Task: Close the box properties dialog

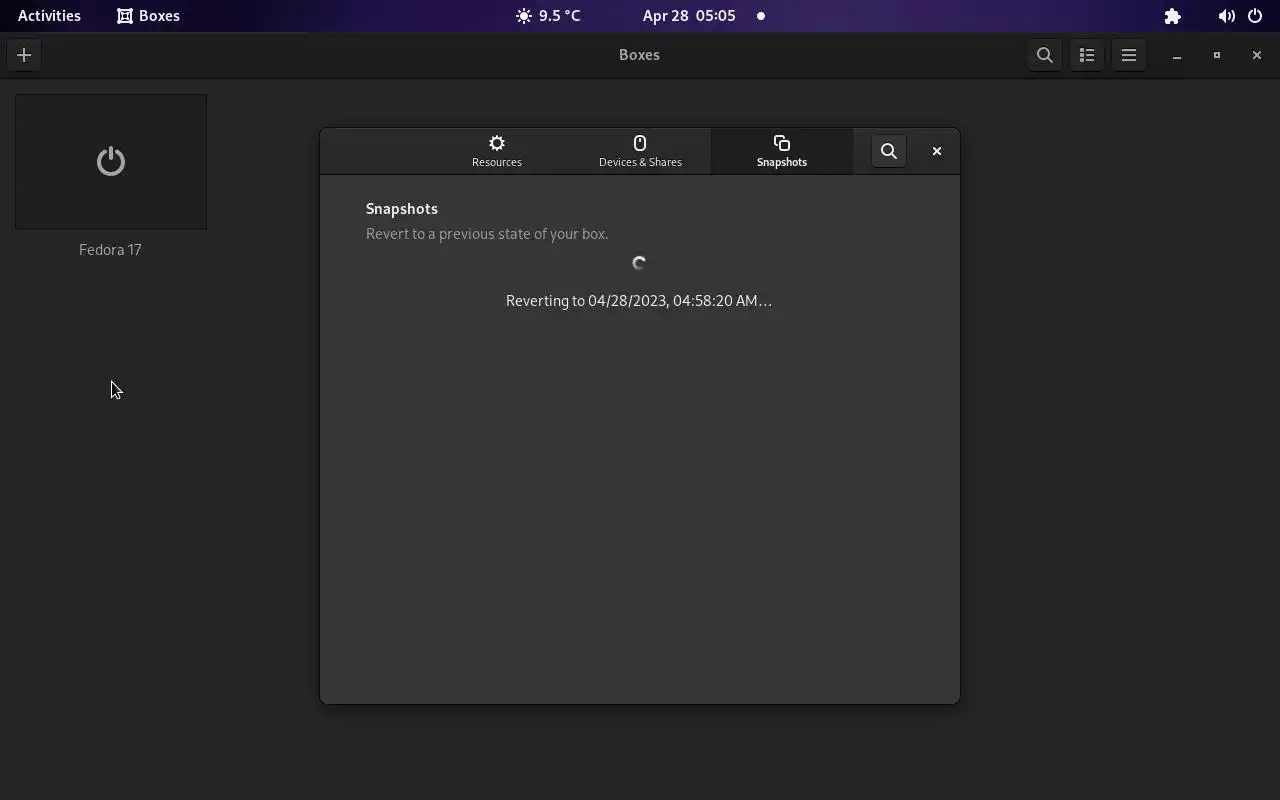Action: pyautogui.click(x=937, y=151)
